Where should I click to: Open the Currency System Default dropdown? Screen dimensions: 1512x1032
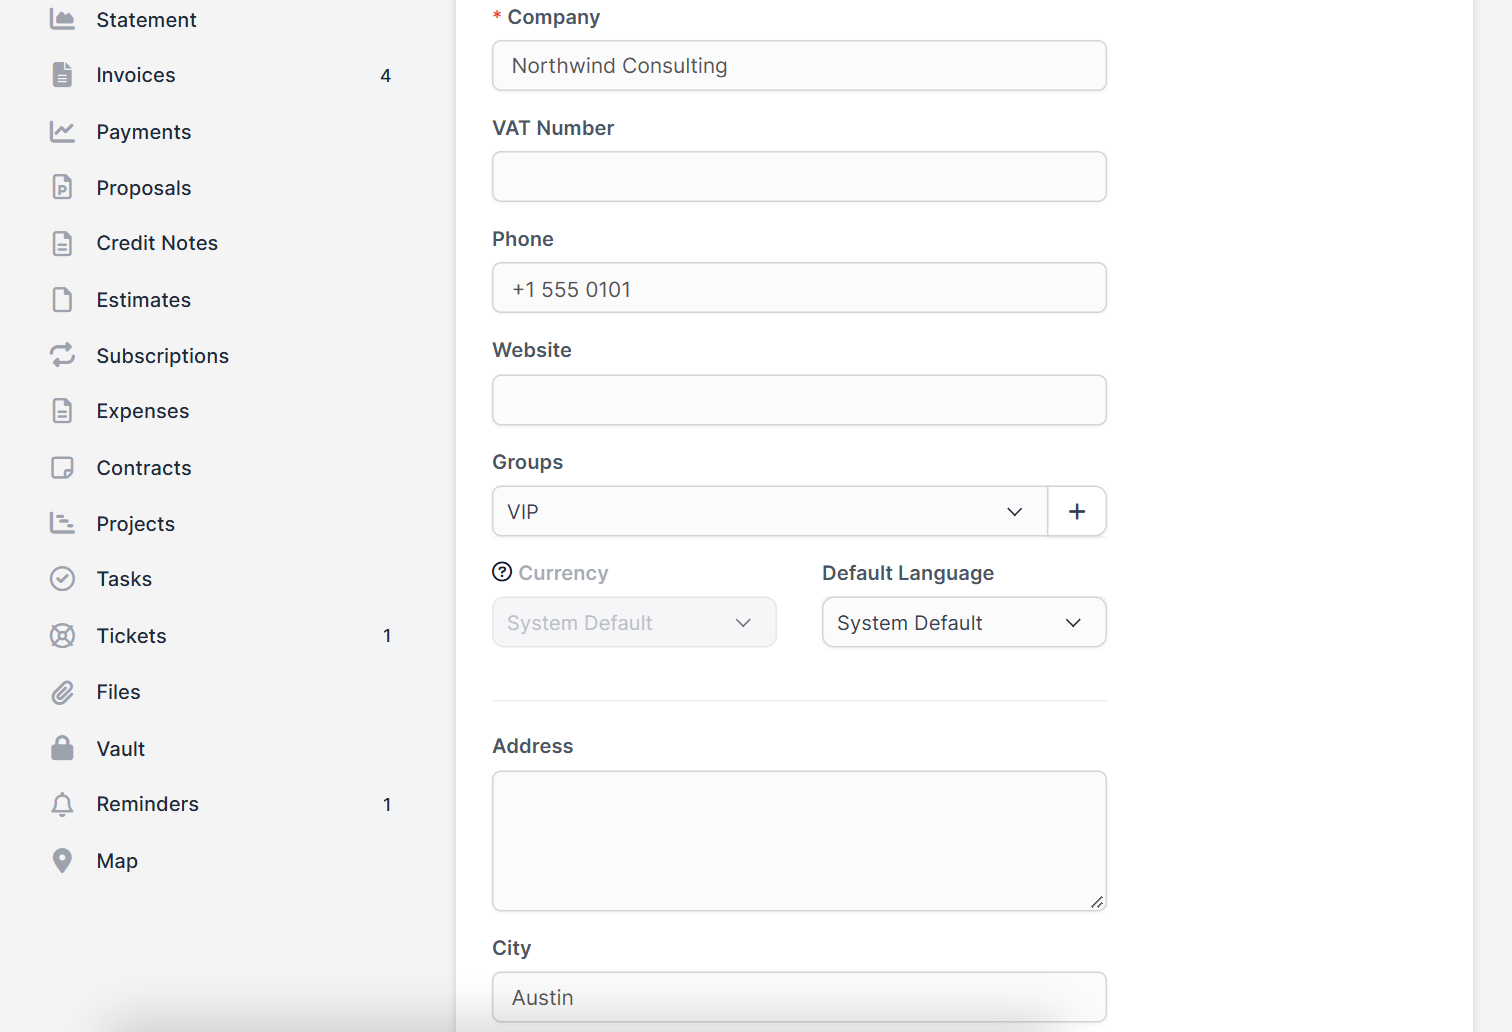click(634, 622)
